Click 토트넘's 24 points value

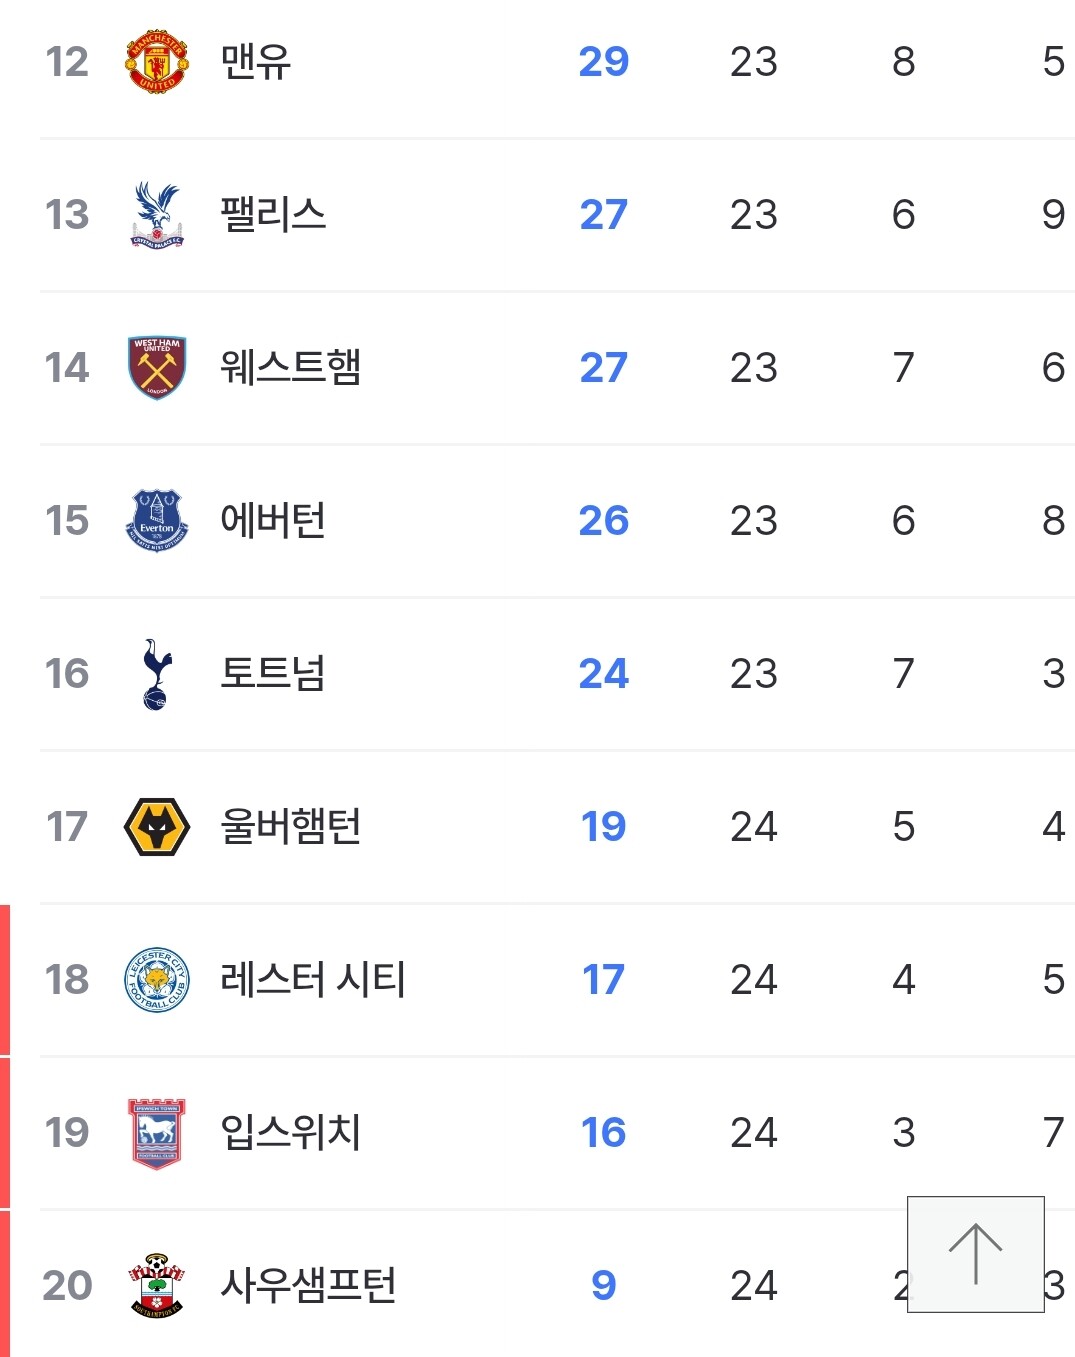click(x=604, y=674)
